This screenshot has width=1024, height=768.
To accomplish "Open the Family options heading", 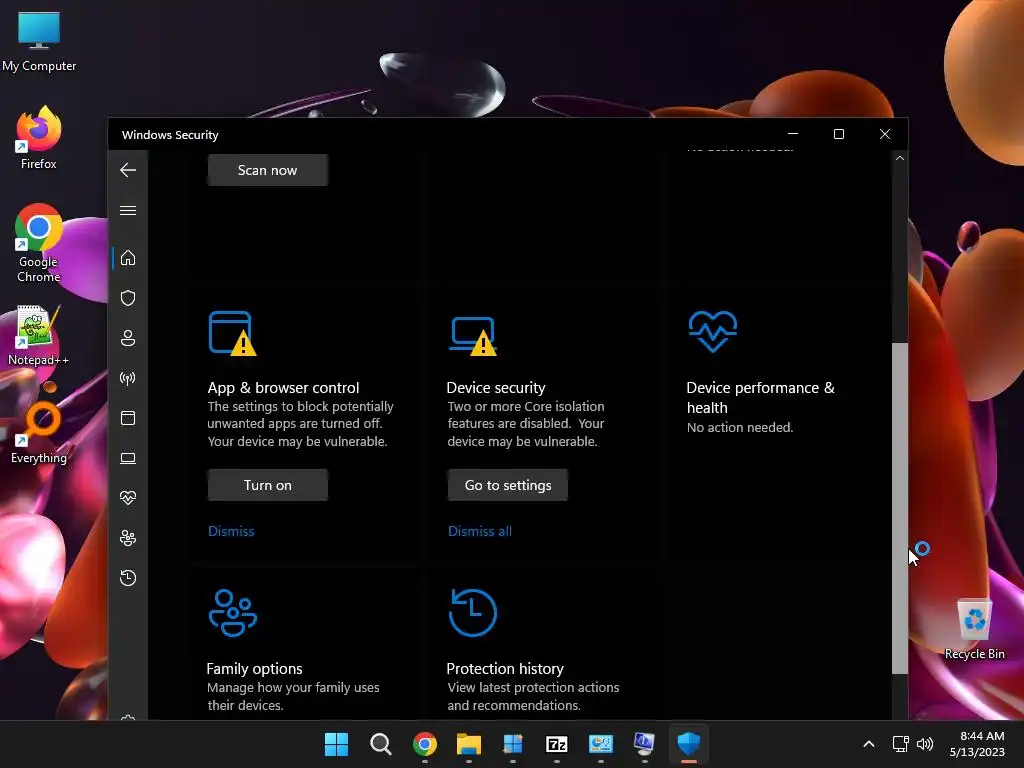I will [x=255, y=669].
